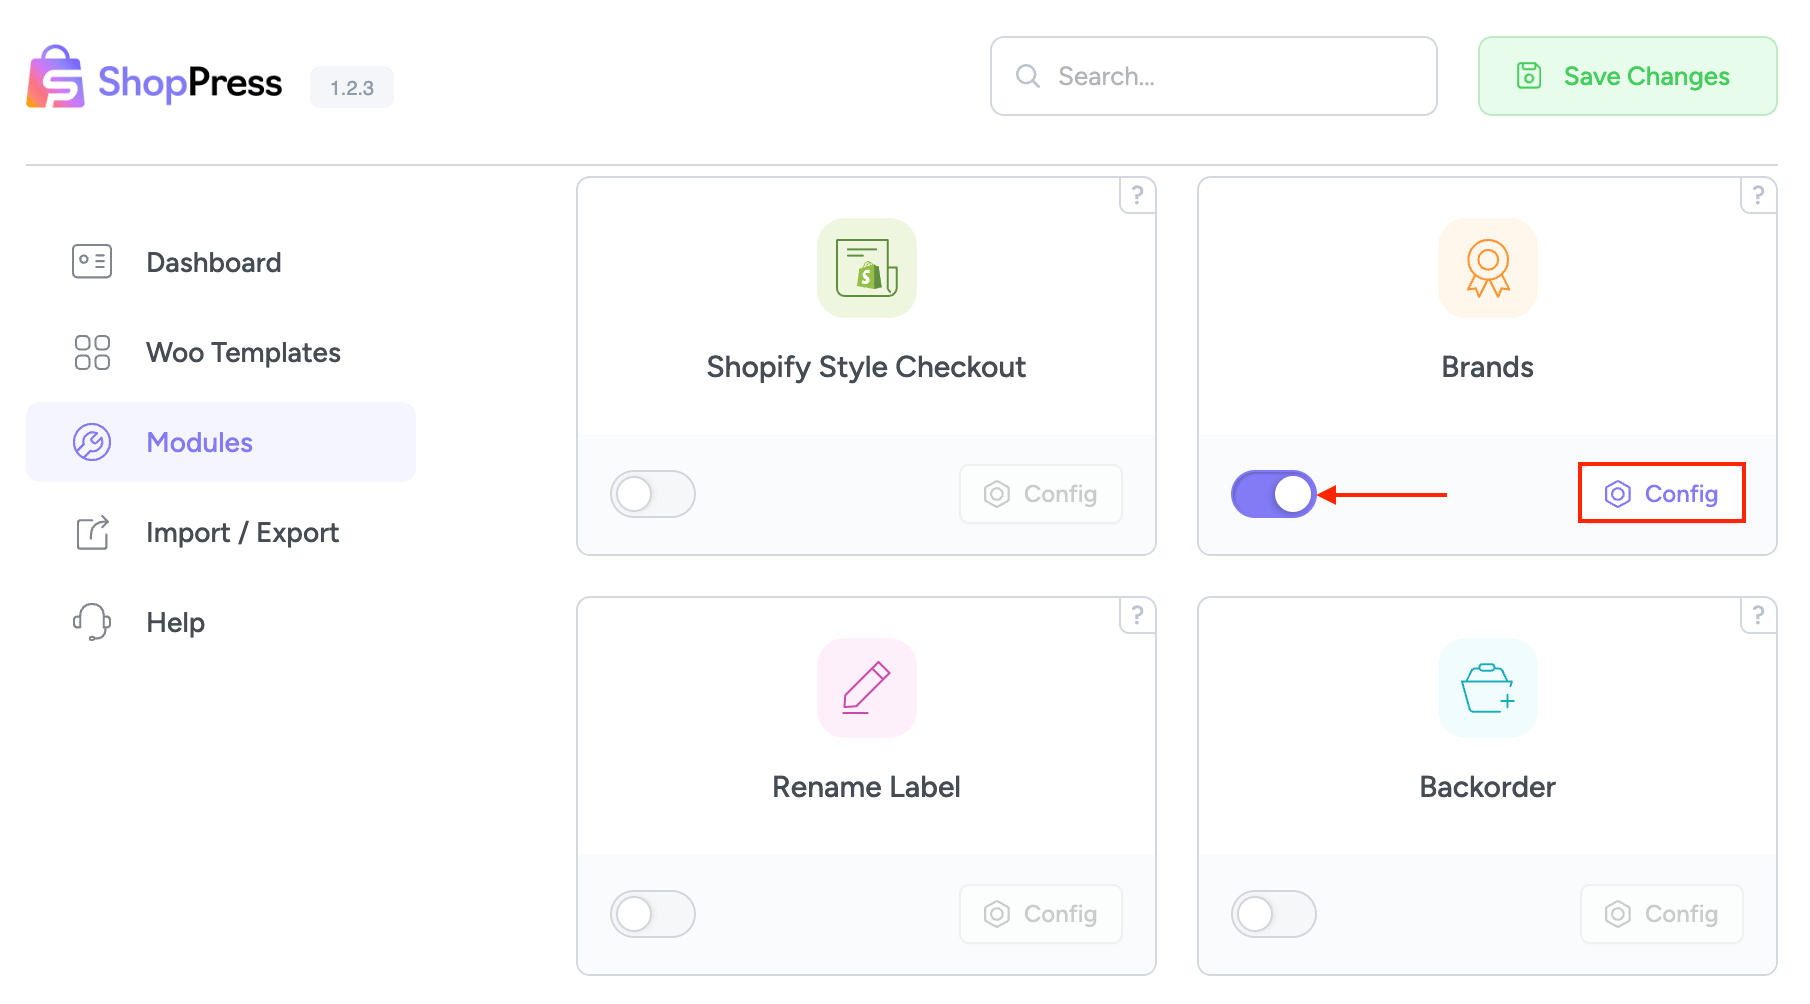Image resolution: width=1810 pixels, height=1004 pixels.
Task: Click the Help headset icon
Action: [x=91, y=621]
